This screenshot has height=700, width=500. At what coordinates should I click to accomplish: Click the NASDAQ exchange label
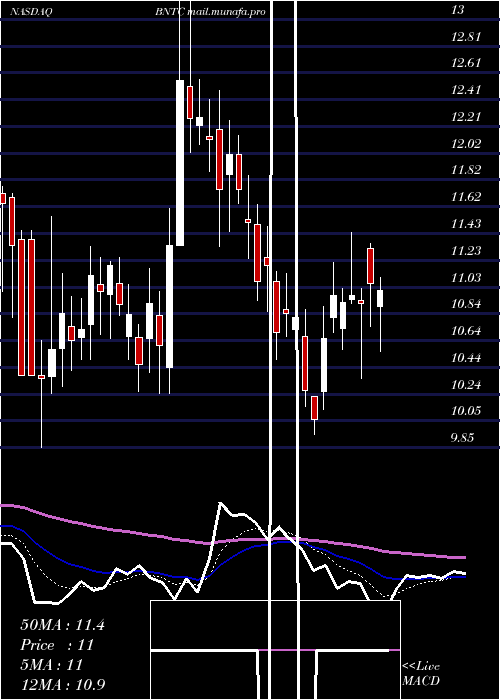(32, 12)
